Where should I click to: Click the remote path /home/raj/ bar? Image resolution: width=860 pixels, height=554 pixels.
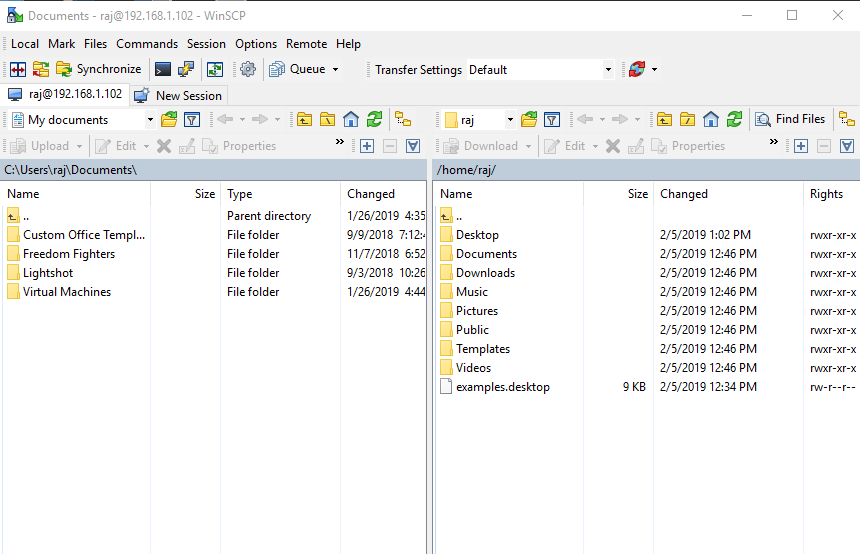point(646,170)
